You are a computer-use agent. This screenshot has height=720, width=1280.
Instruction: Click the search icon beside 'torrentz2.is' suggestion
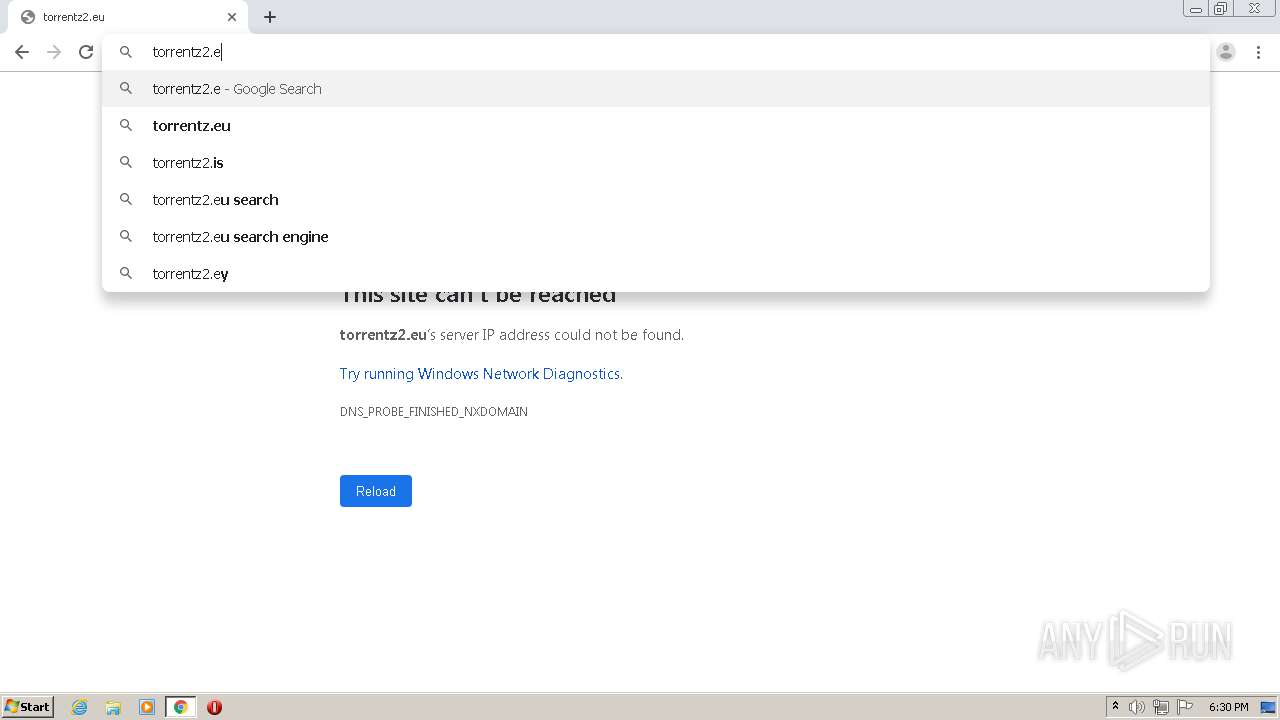point(126,163)
